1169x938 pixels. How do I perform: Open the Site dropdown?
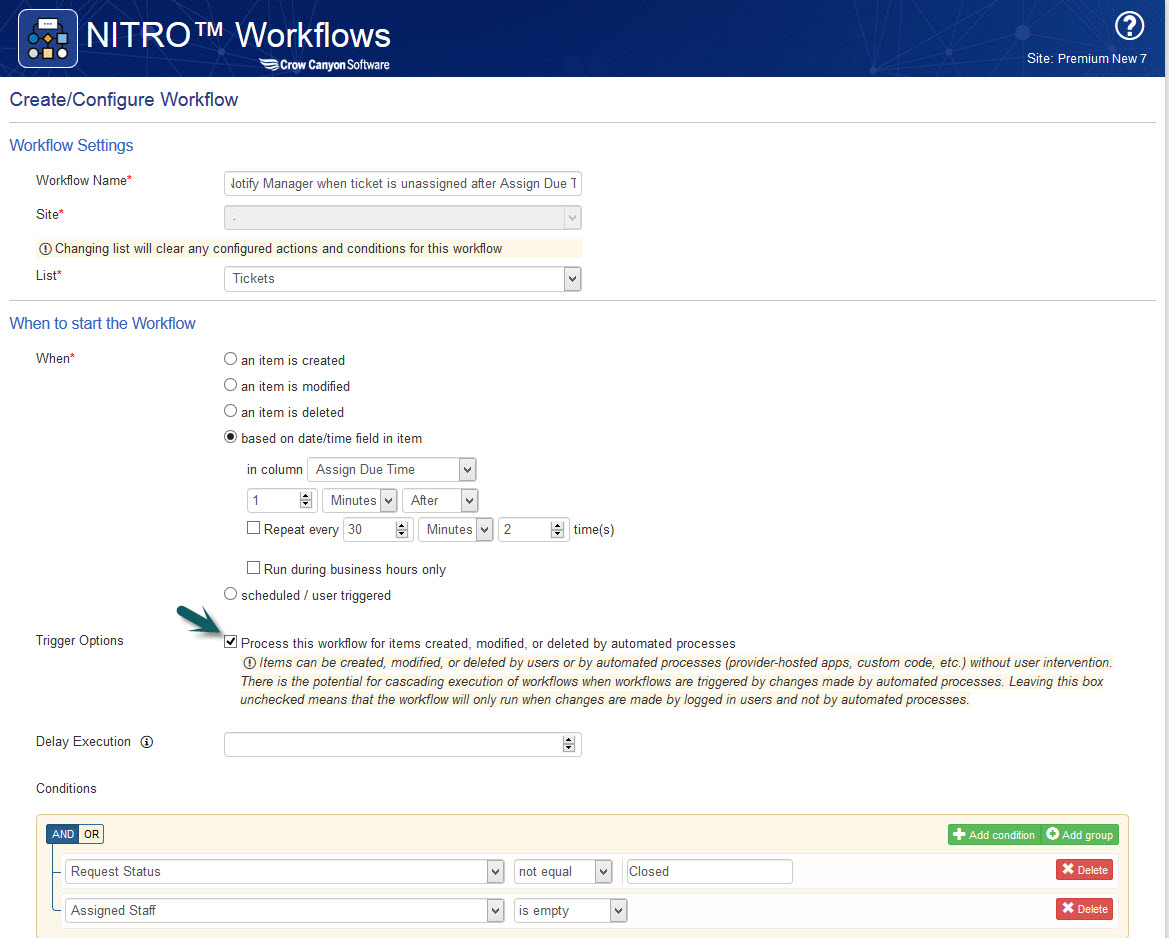(x=403, y=218)
